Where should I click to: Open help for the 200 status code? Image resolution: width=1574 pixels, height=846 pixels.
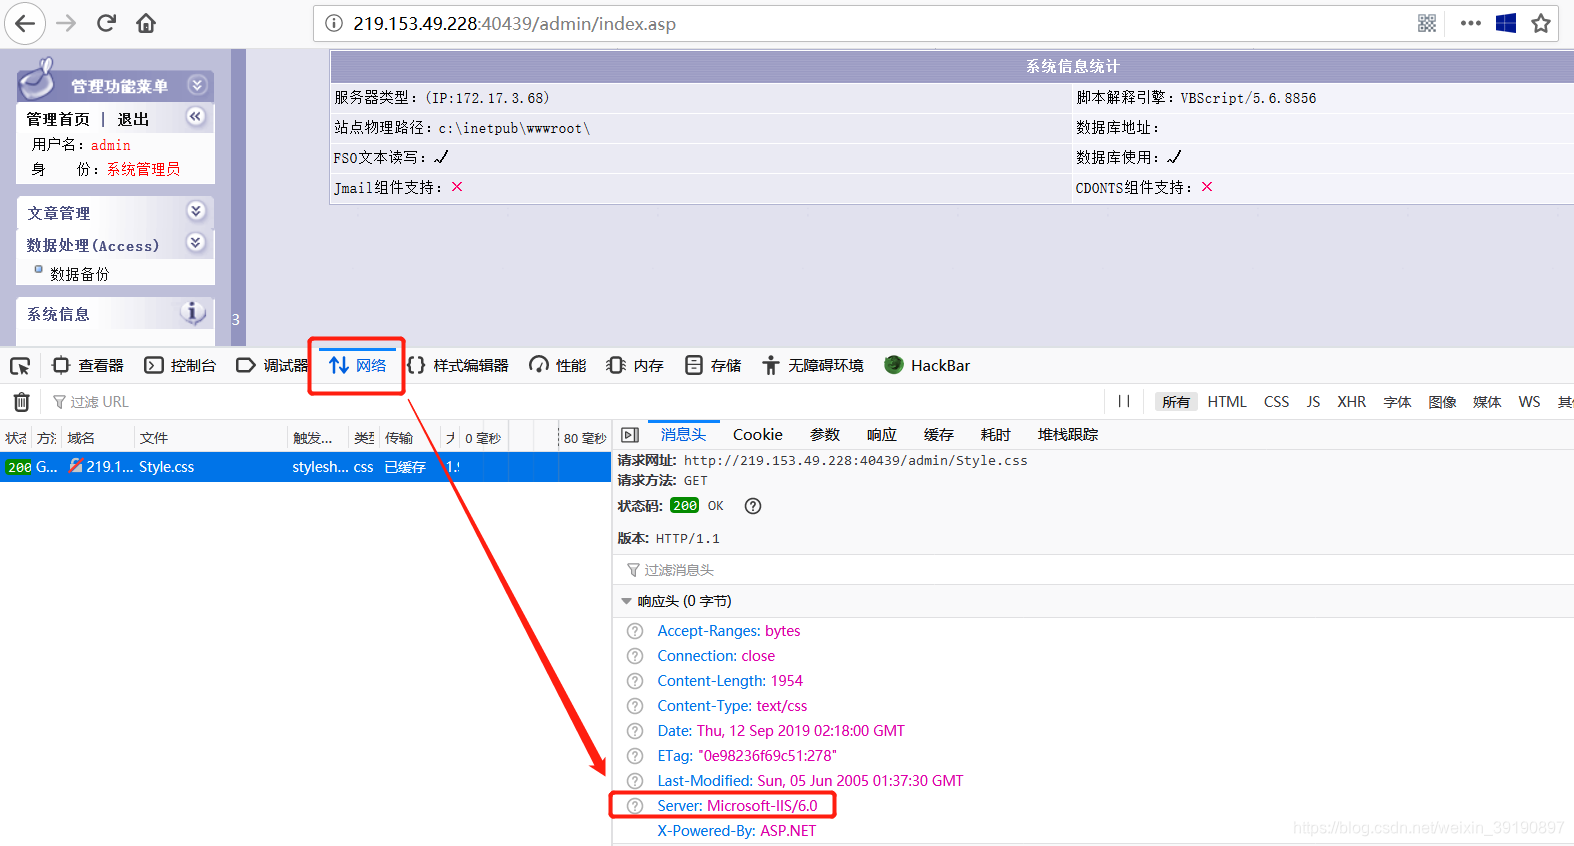(753, 506)
